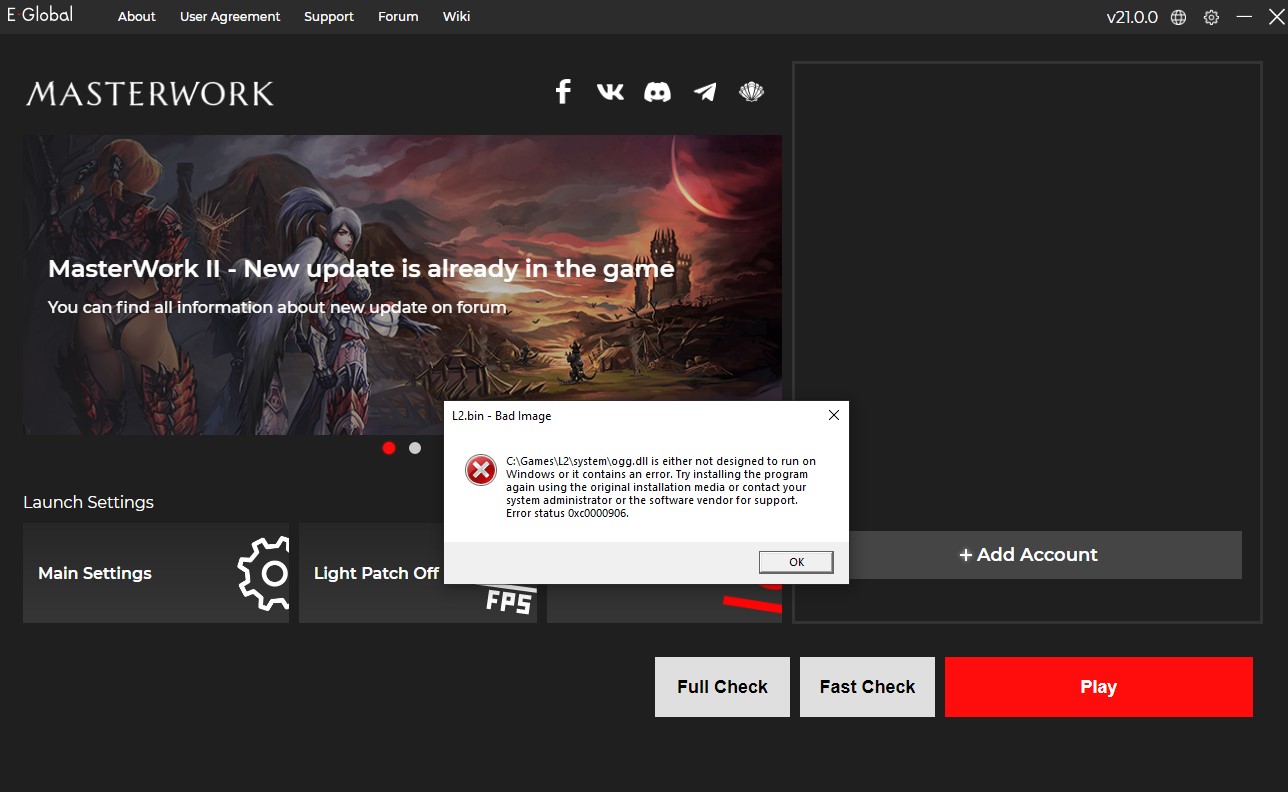Open launcher settings gear icon
Viewport: 1288px width, 792px height.
1211,17
